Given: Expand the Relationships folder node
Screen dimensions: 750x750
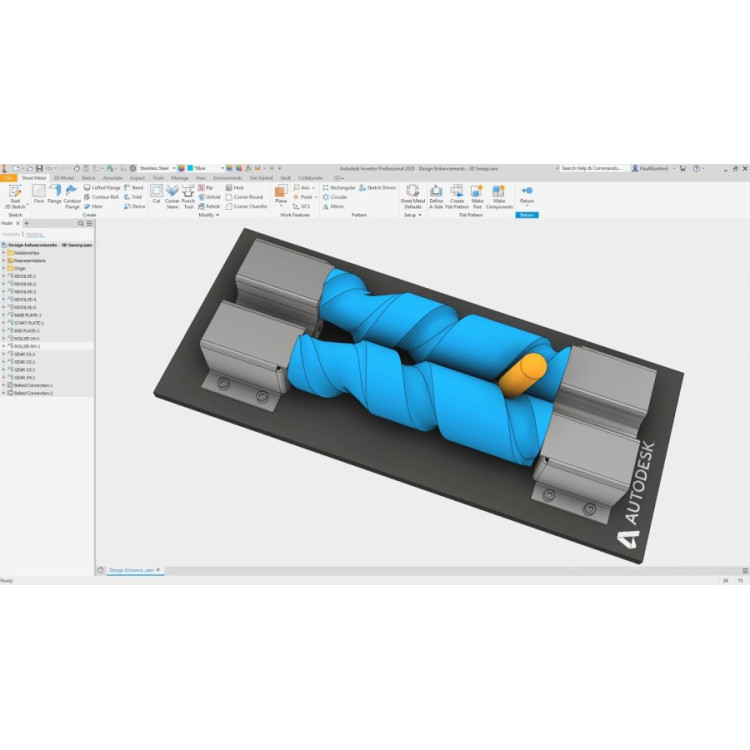Looking at the screenshot, I should pyautogui.click(x=3, y=253).
